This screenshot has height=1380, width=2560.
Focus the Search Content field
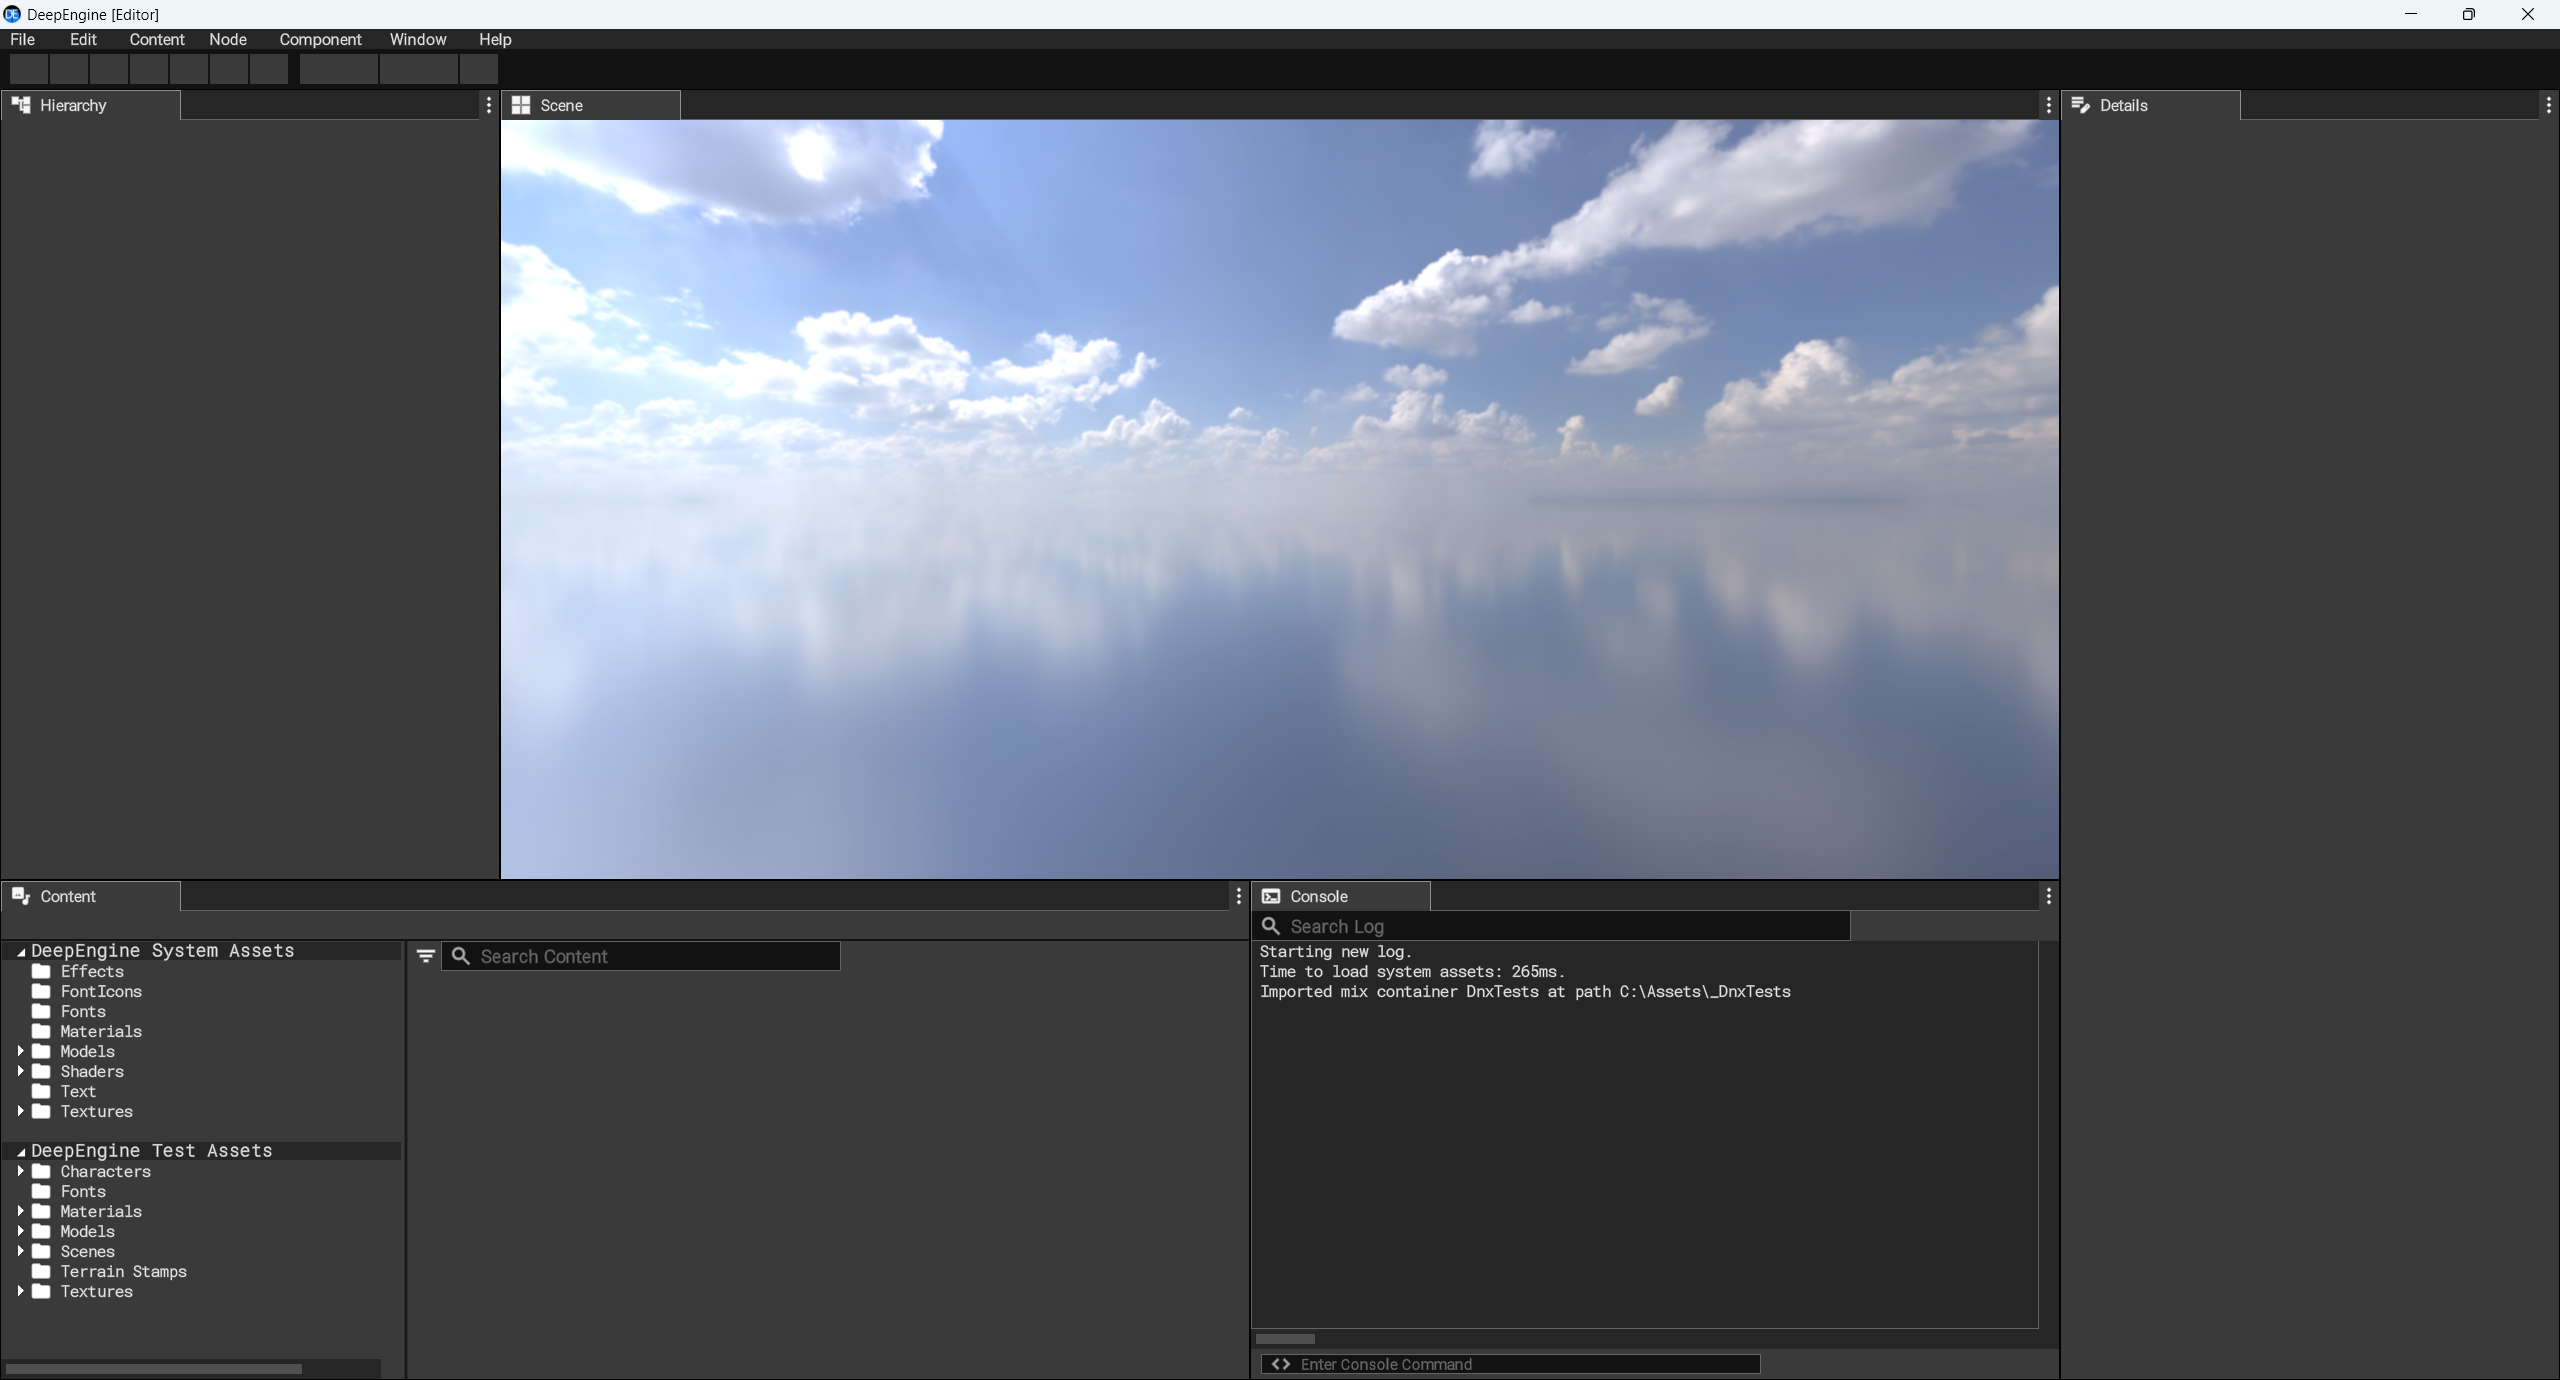(641, 956)
